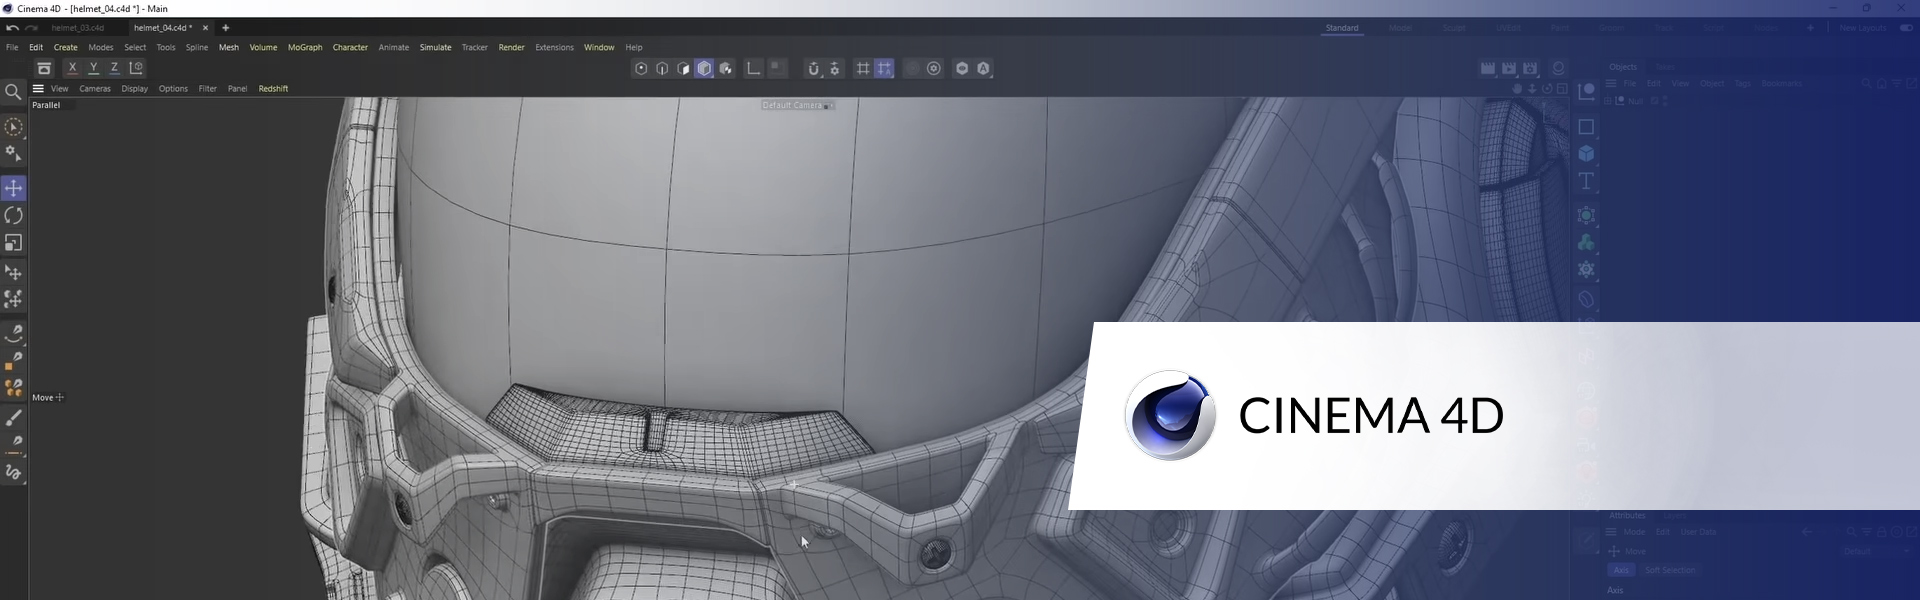The image size is (1920, 600).
Task: Toggle X axis lock
Action: (72, 68)
